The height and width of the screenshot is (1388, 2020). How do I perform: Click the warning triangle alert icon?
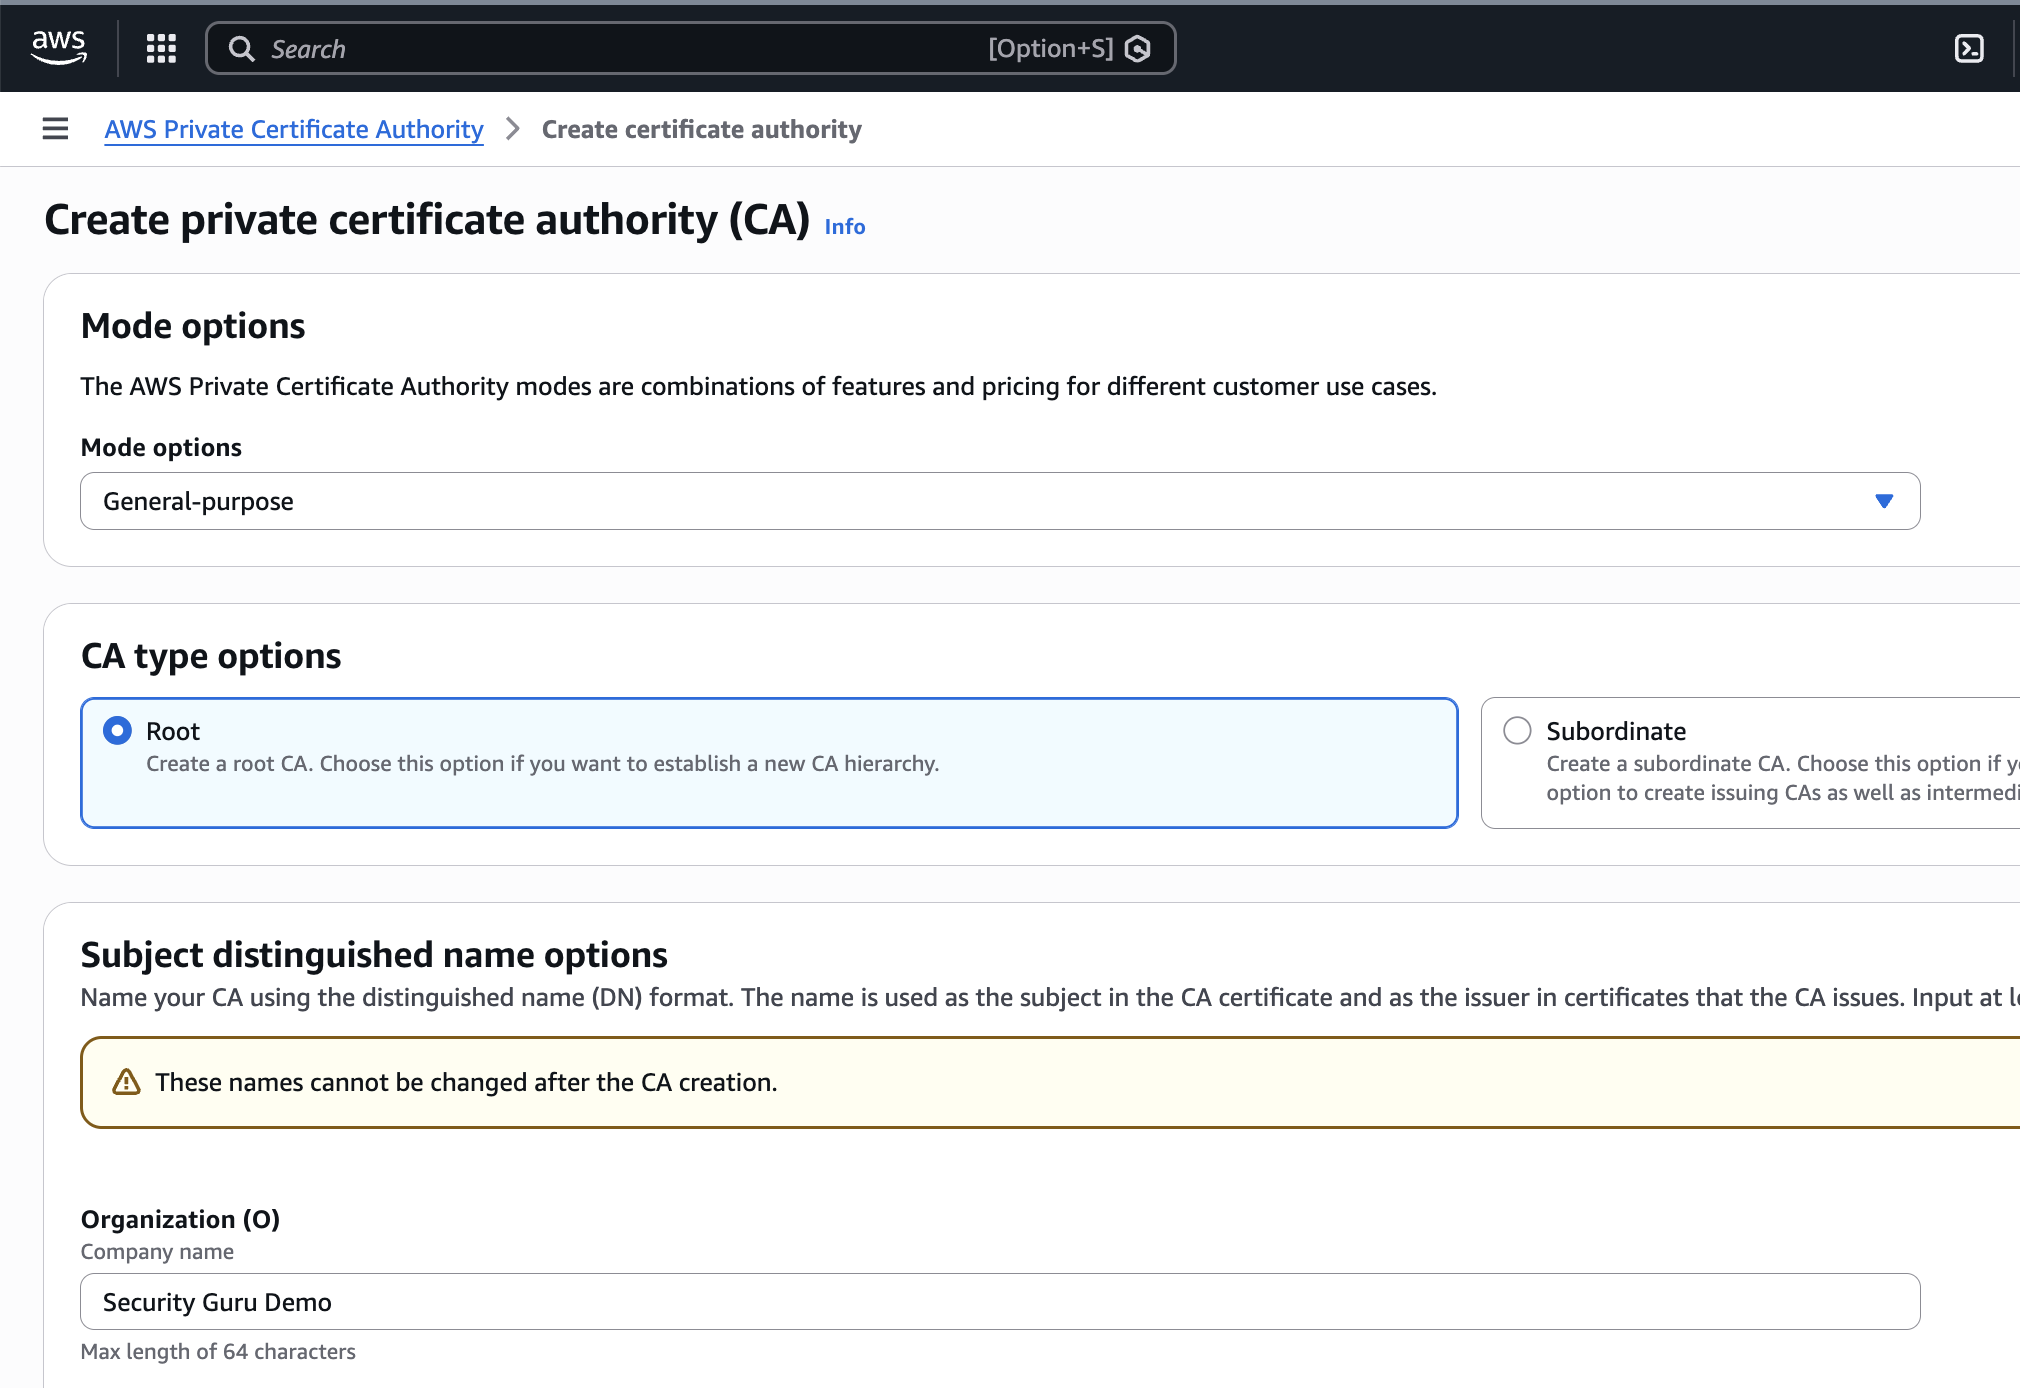point(126,1082)
